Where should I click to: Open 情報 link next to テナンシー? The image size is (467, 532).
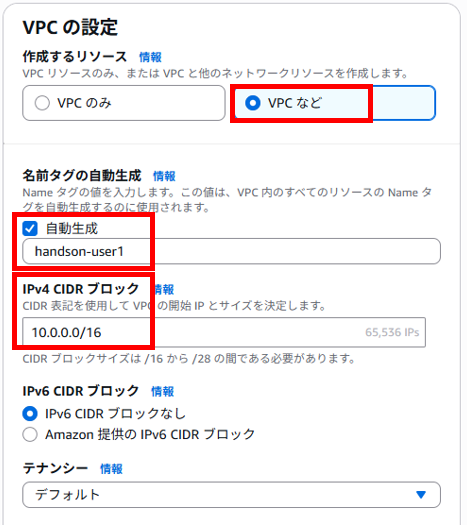point(111,469)
